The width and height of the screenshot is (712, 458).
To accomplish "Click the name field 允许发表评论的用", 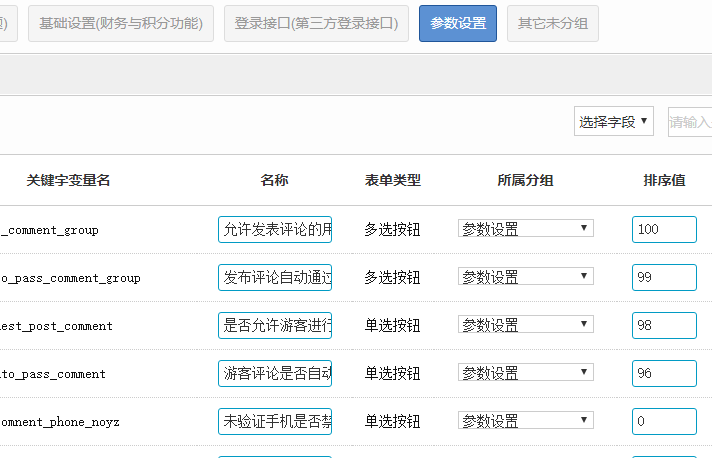I will (x=275, y=229).
